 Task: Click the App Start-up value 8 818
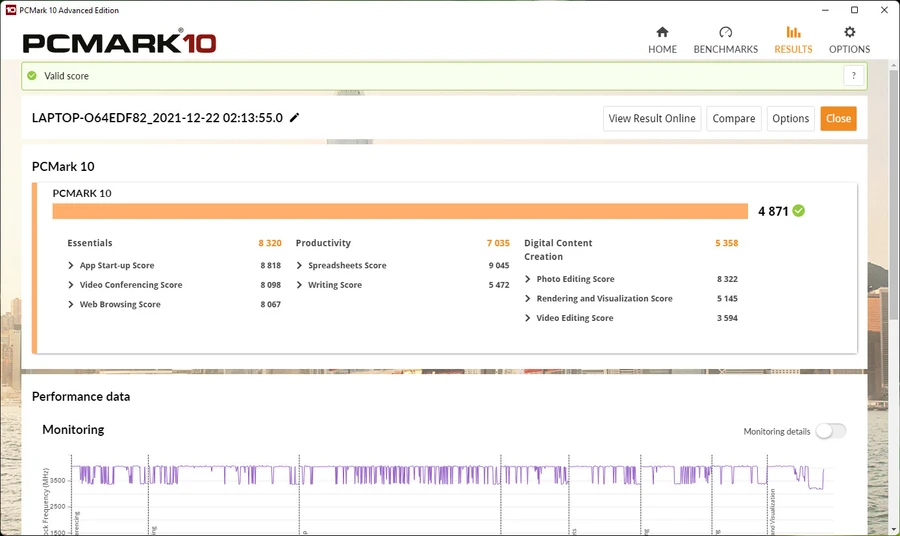(270, 265)
